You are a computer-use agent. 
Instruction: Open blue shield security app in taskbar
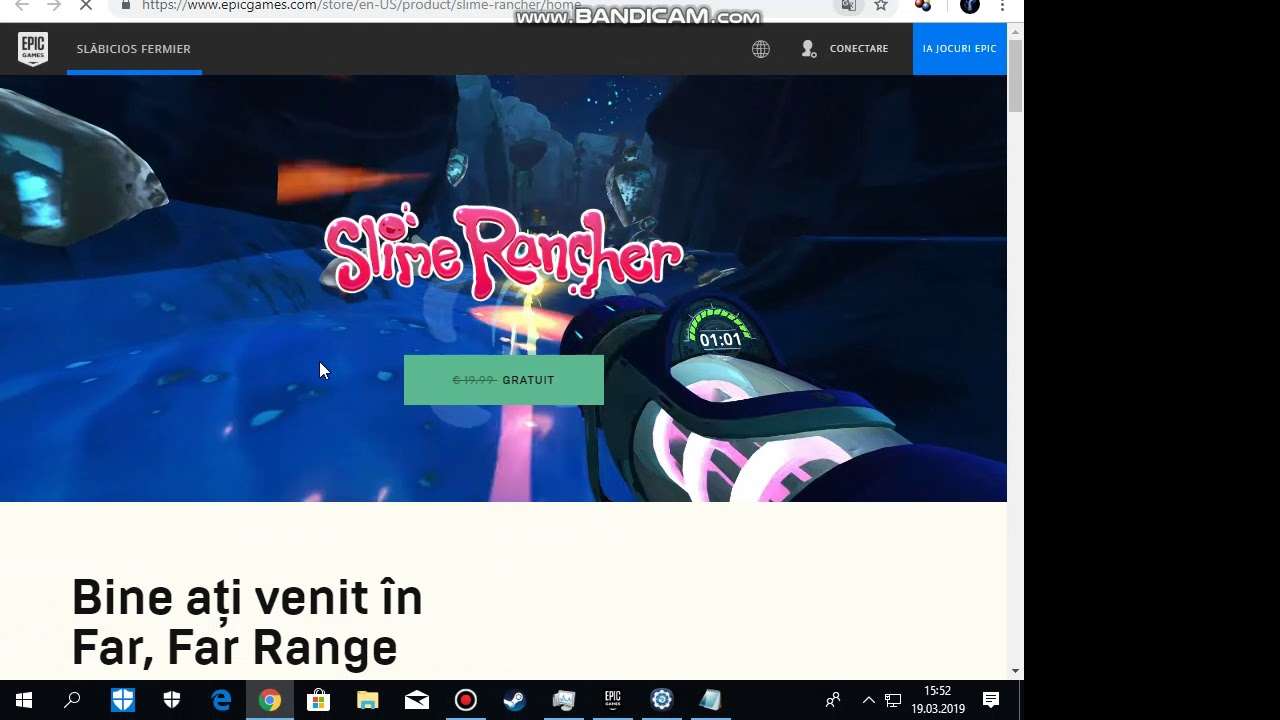pos(123,700)
